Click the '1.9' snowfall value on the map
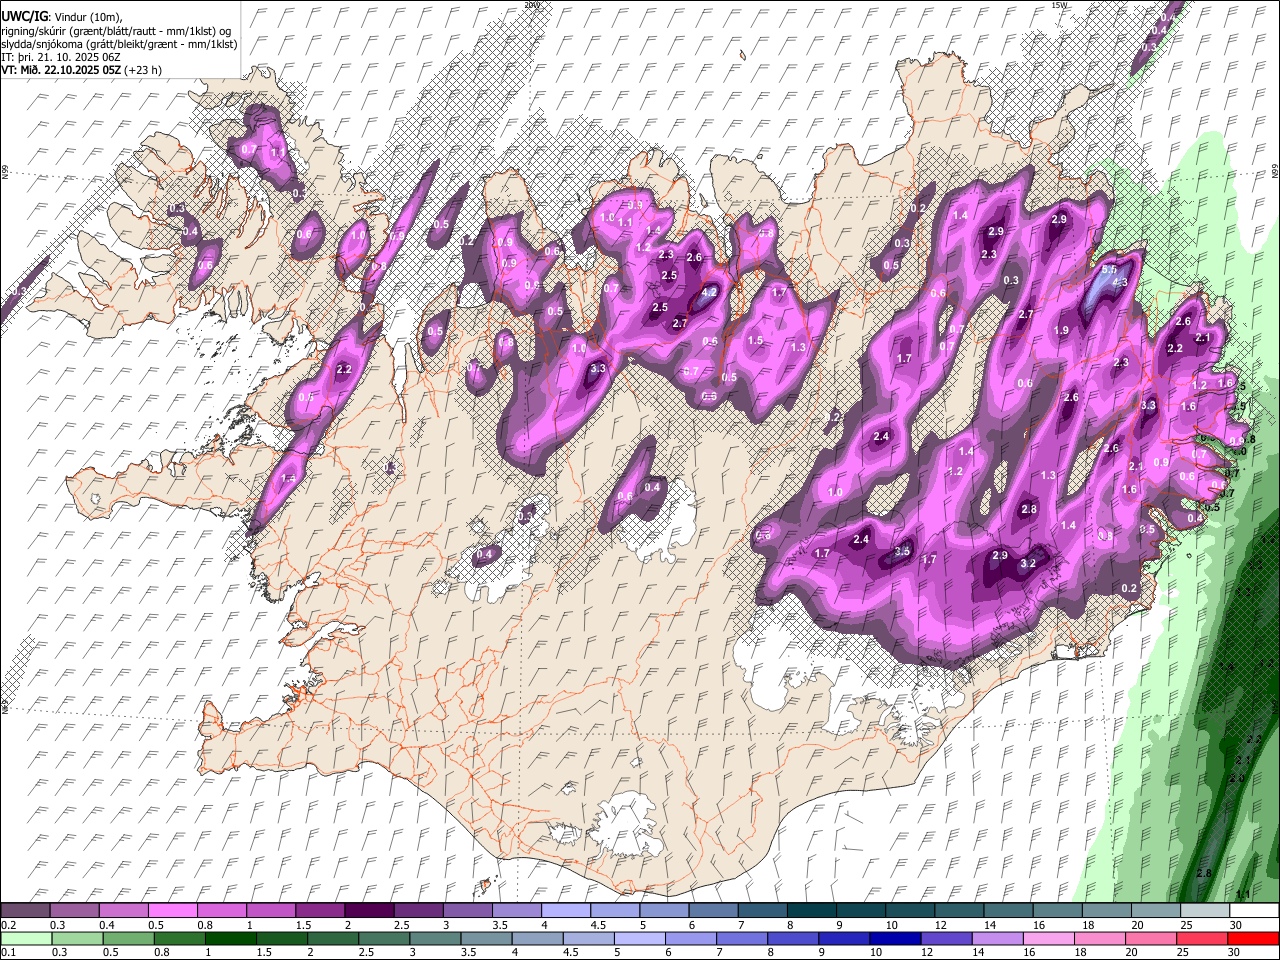 [1061, 330]
